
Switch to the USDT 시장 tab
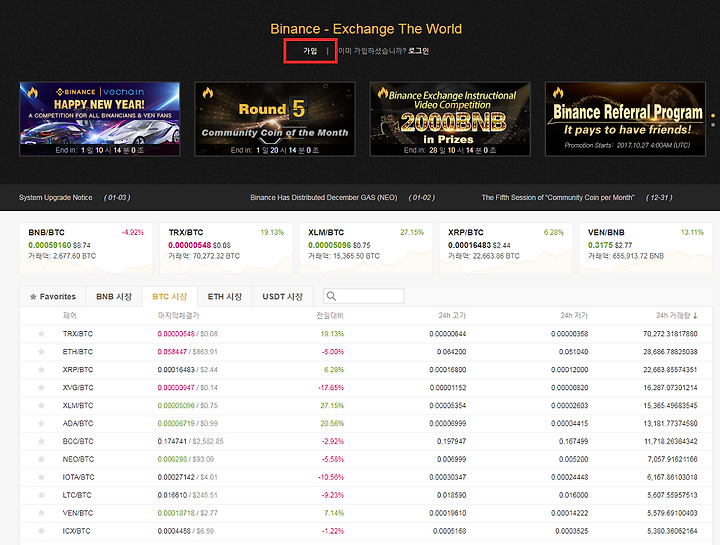click(x=282, y=297)
